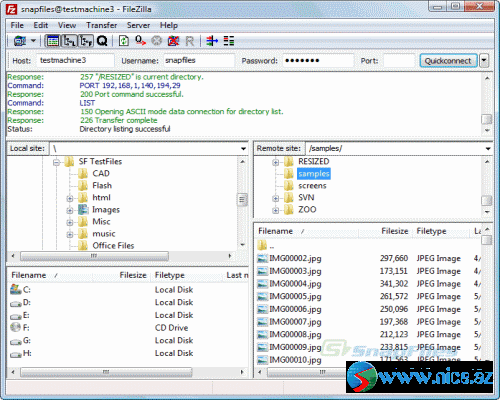Click the Port input field

pyautogui.click(x=399, y=61)
